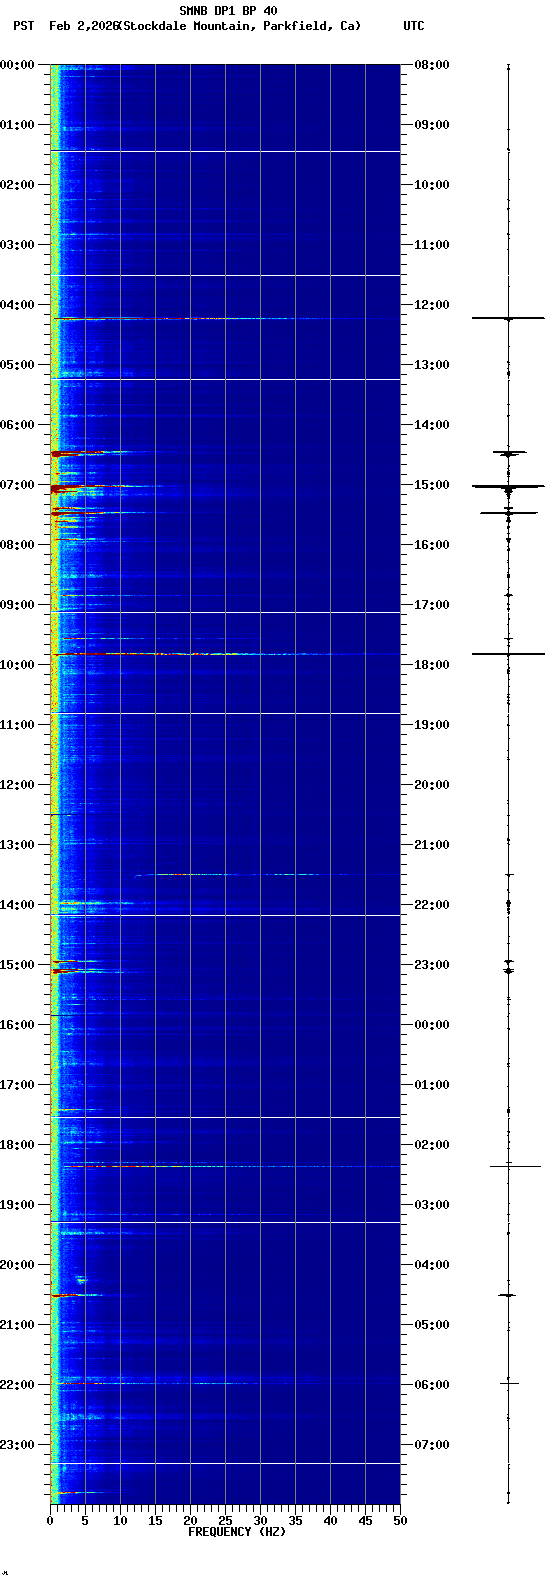This screenshot has height=1584, width=552.
Task: Click the 06:00 label on PST axis
Action: pos(17,425)
